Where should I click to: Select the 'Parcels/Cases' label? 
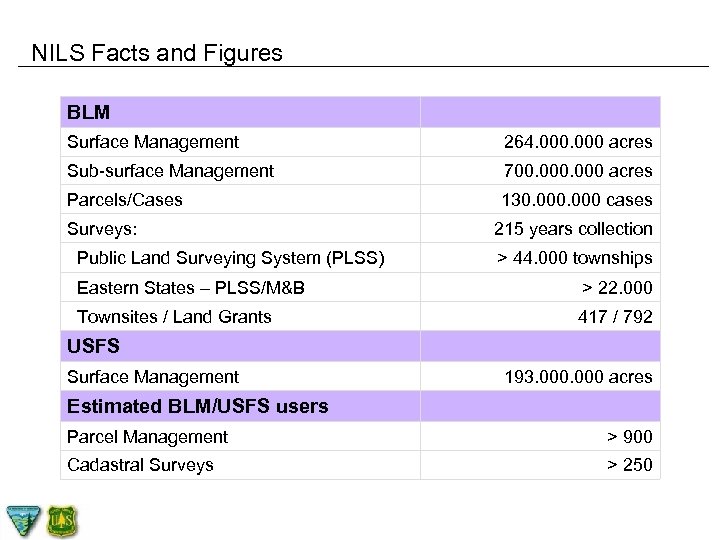click(x=124, y=200)
